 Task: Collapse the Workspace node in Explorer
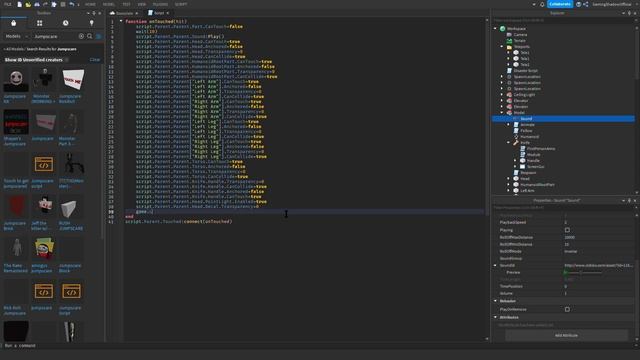[496, 29]
